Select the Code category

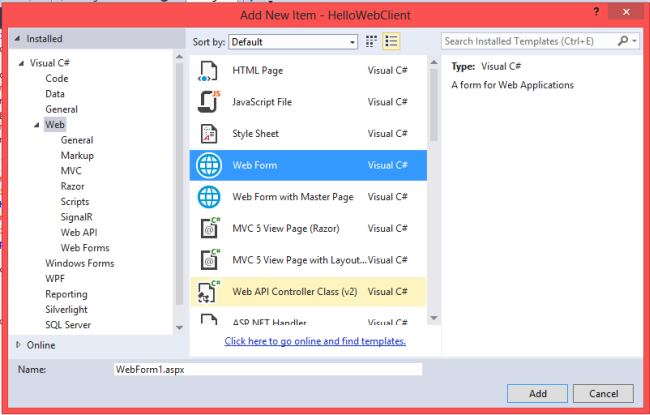coord(57,78)
